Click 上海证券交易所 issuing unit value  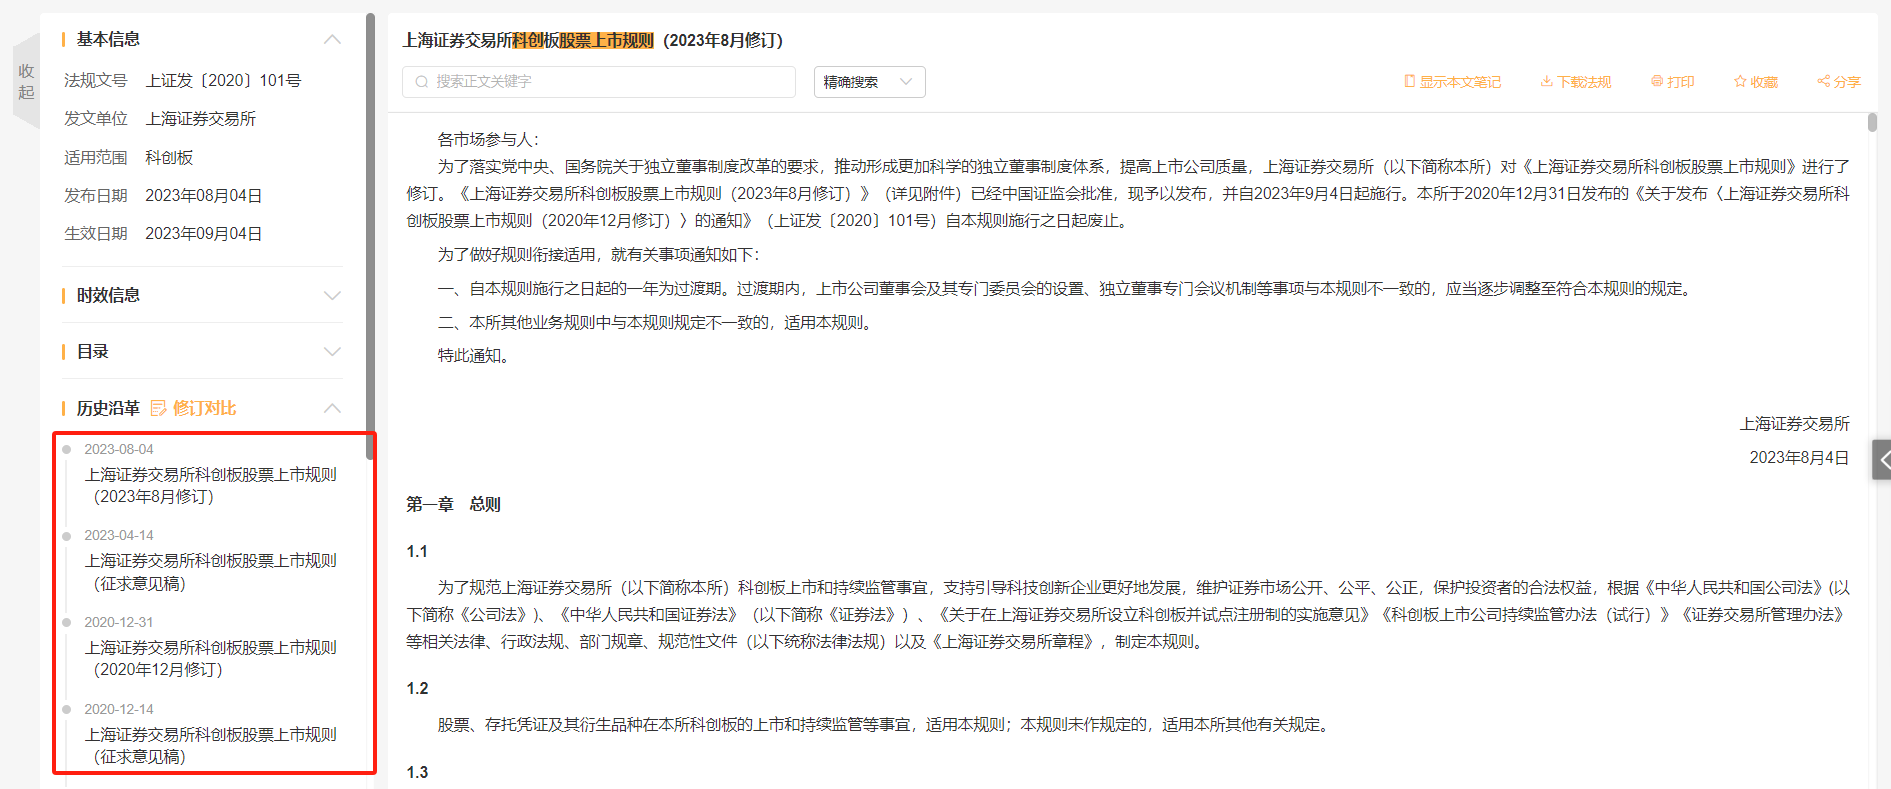point(200,119)
